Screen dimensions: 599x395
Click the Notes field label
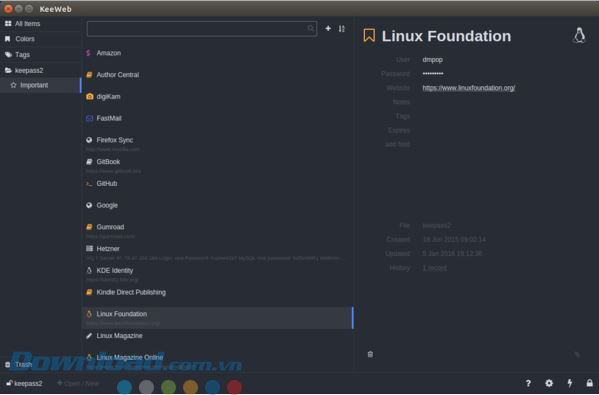[x=401, y=102]
